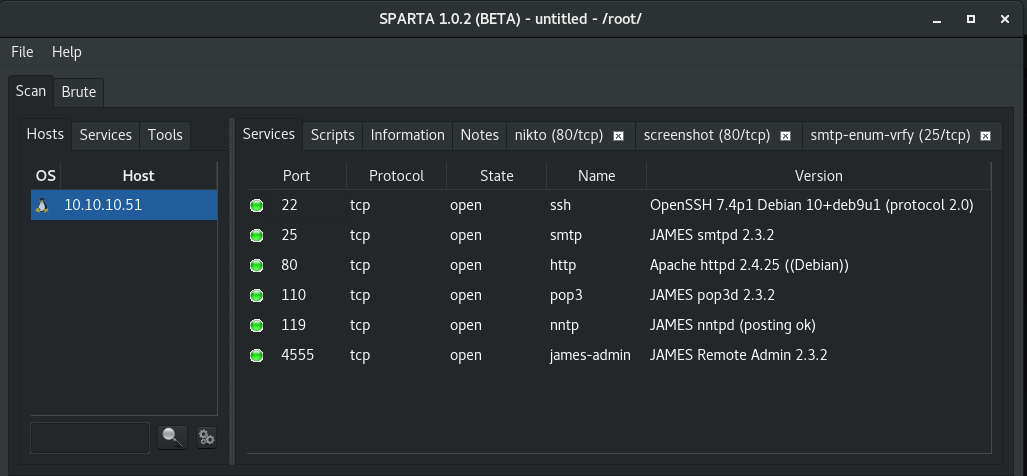Click port number 4555 cell
This screenshot has width=1027, height=476.
click(297, 356)
